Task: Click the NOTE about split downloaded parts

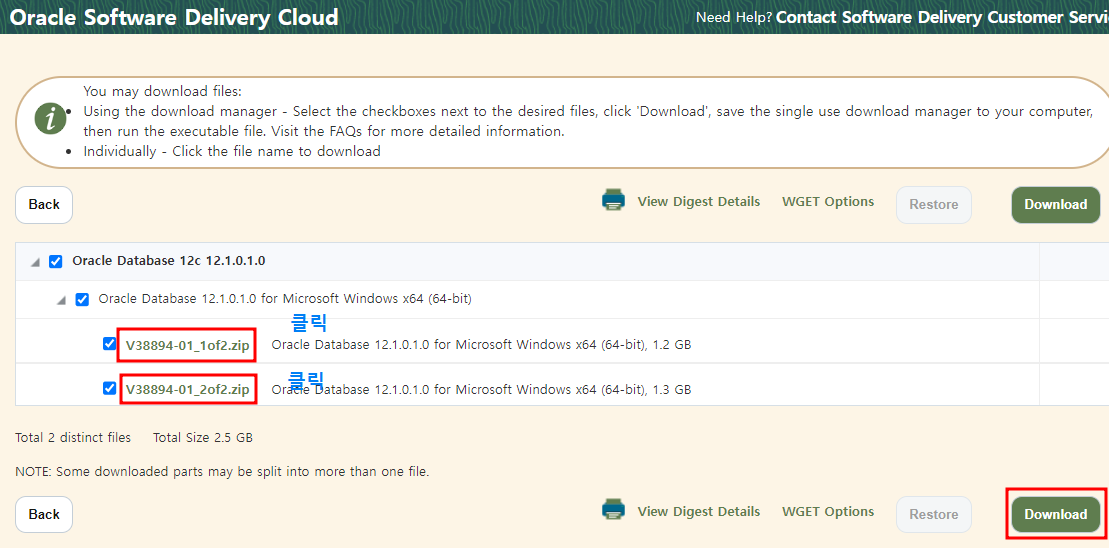Action: (222, 471)
